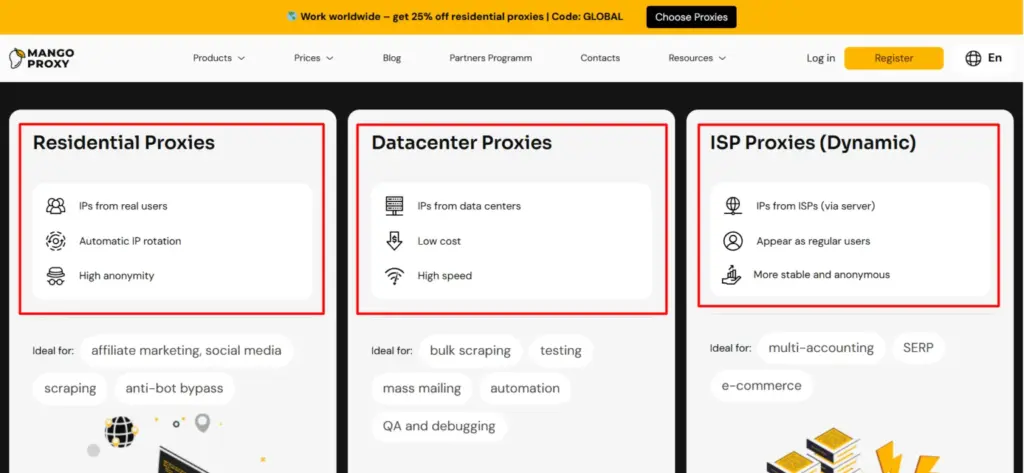Click the promo banner emoji icon

click(291, 16)
